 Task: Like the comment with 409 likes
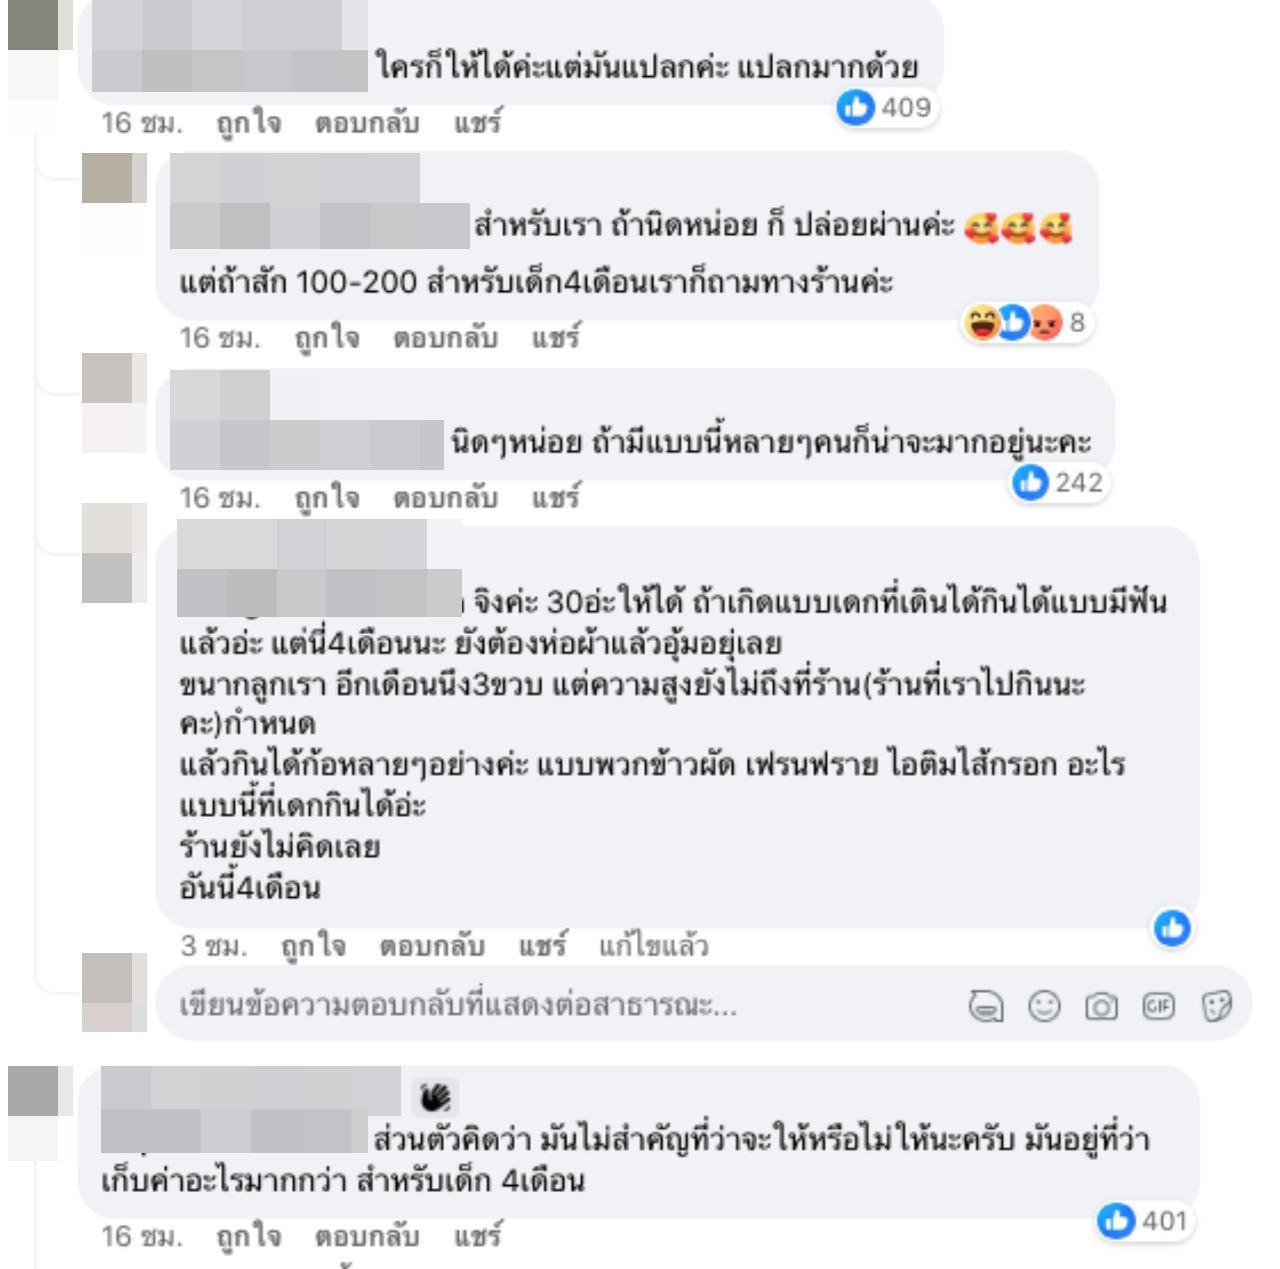pyautogui.click(x=249, y=123)
